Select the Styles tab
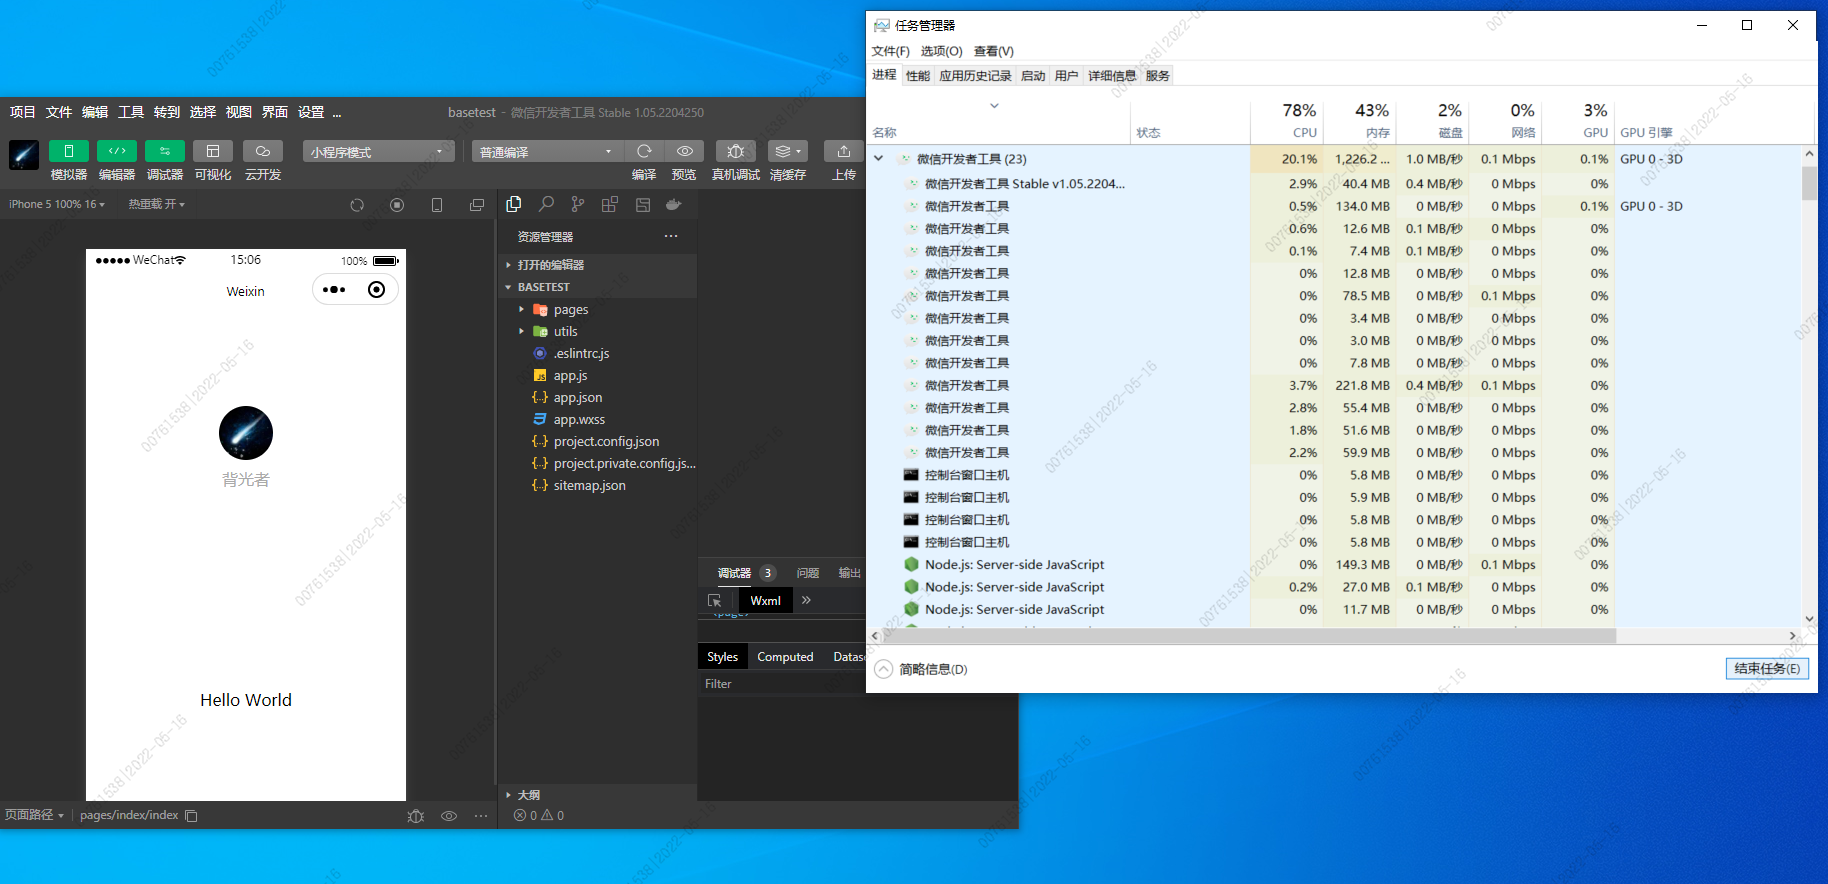The height and width of the screenshot is (884, 1828). tap(722, 657)
